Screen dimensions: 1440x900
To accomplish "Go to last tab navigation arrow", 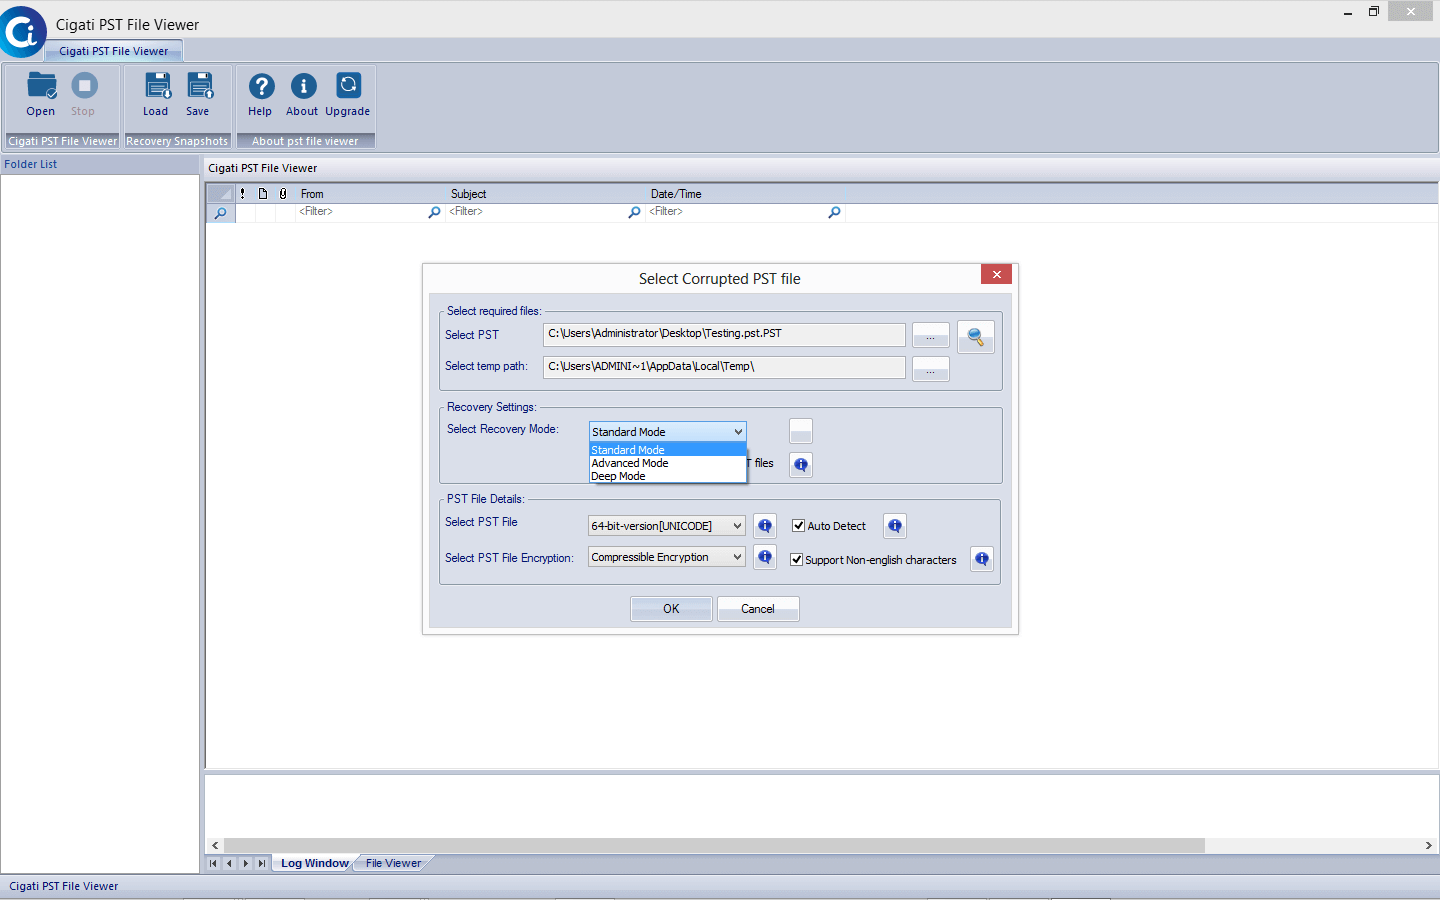I will click(261, 863).
